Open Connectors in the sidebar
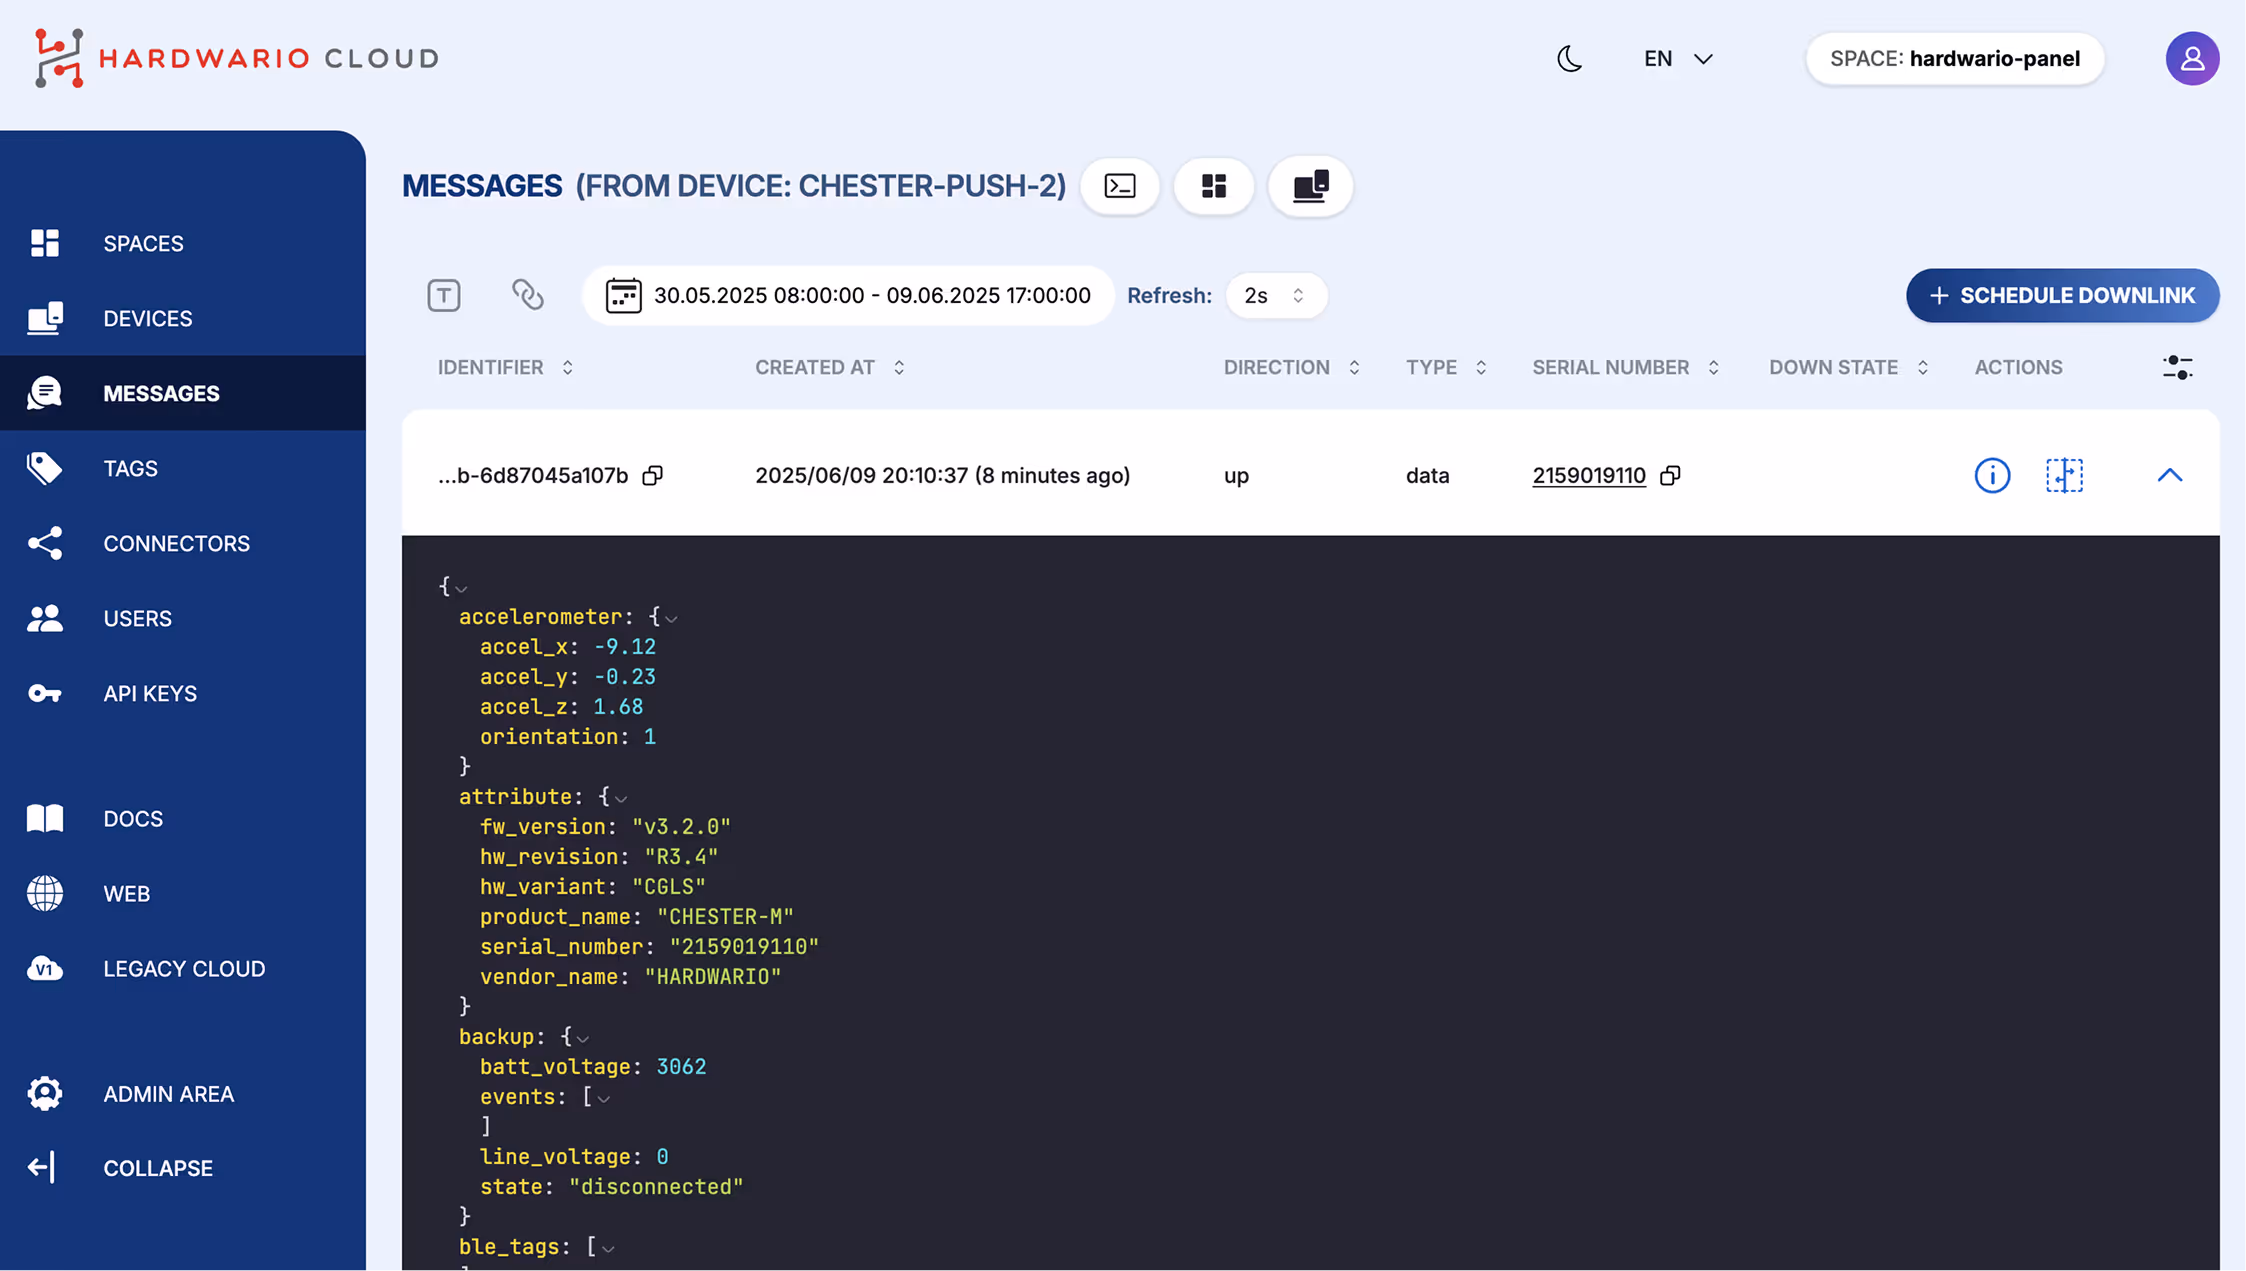2246x1271 pixels. click(x=183, y=543)
